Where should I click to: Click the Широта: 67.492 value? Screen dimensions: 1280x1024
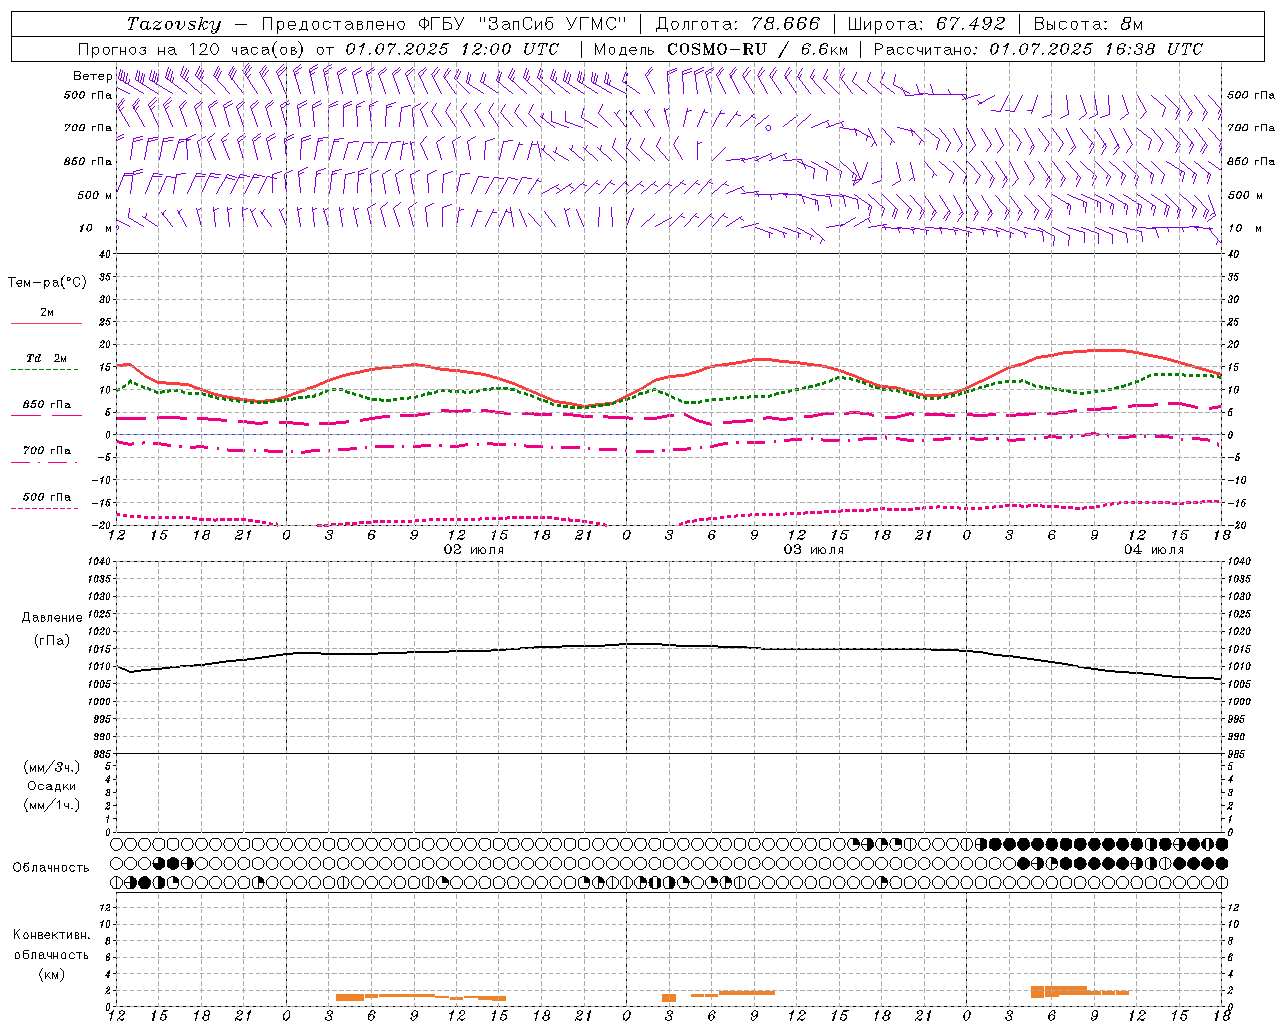(x=926, y=24)
